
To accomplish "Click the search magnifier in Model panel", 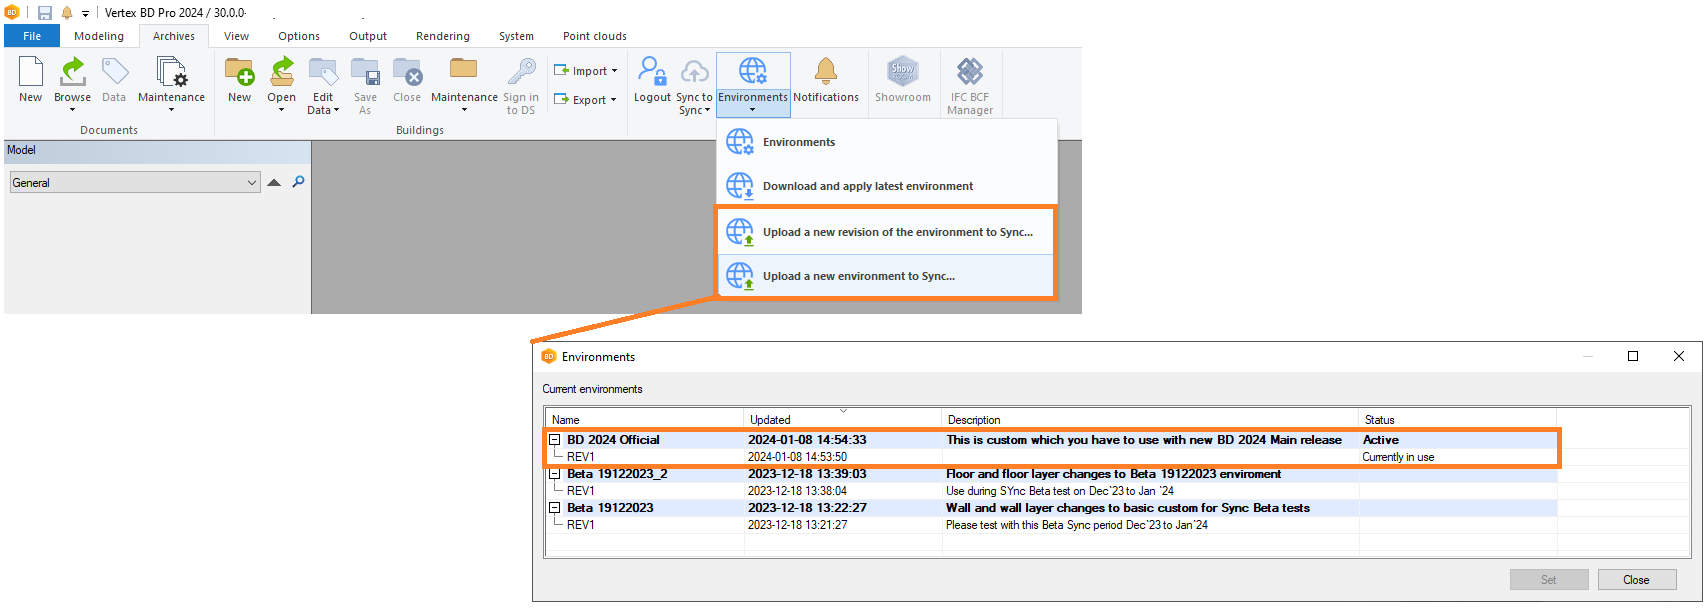I will (298, 182).
